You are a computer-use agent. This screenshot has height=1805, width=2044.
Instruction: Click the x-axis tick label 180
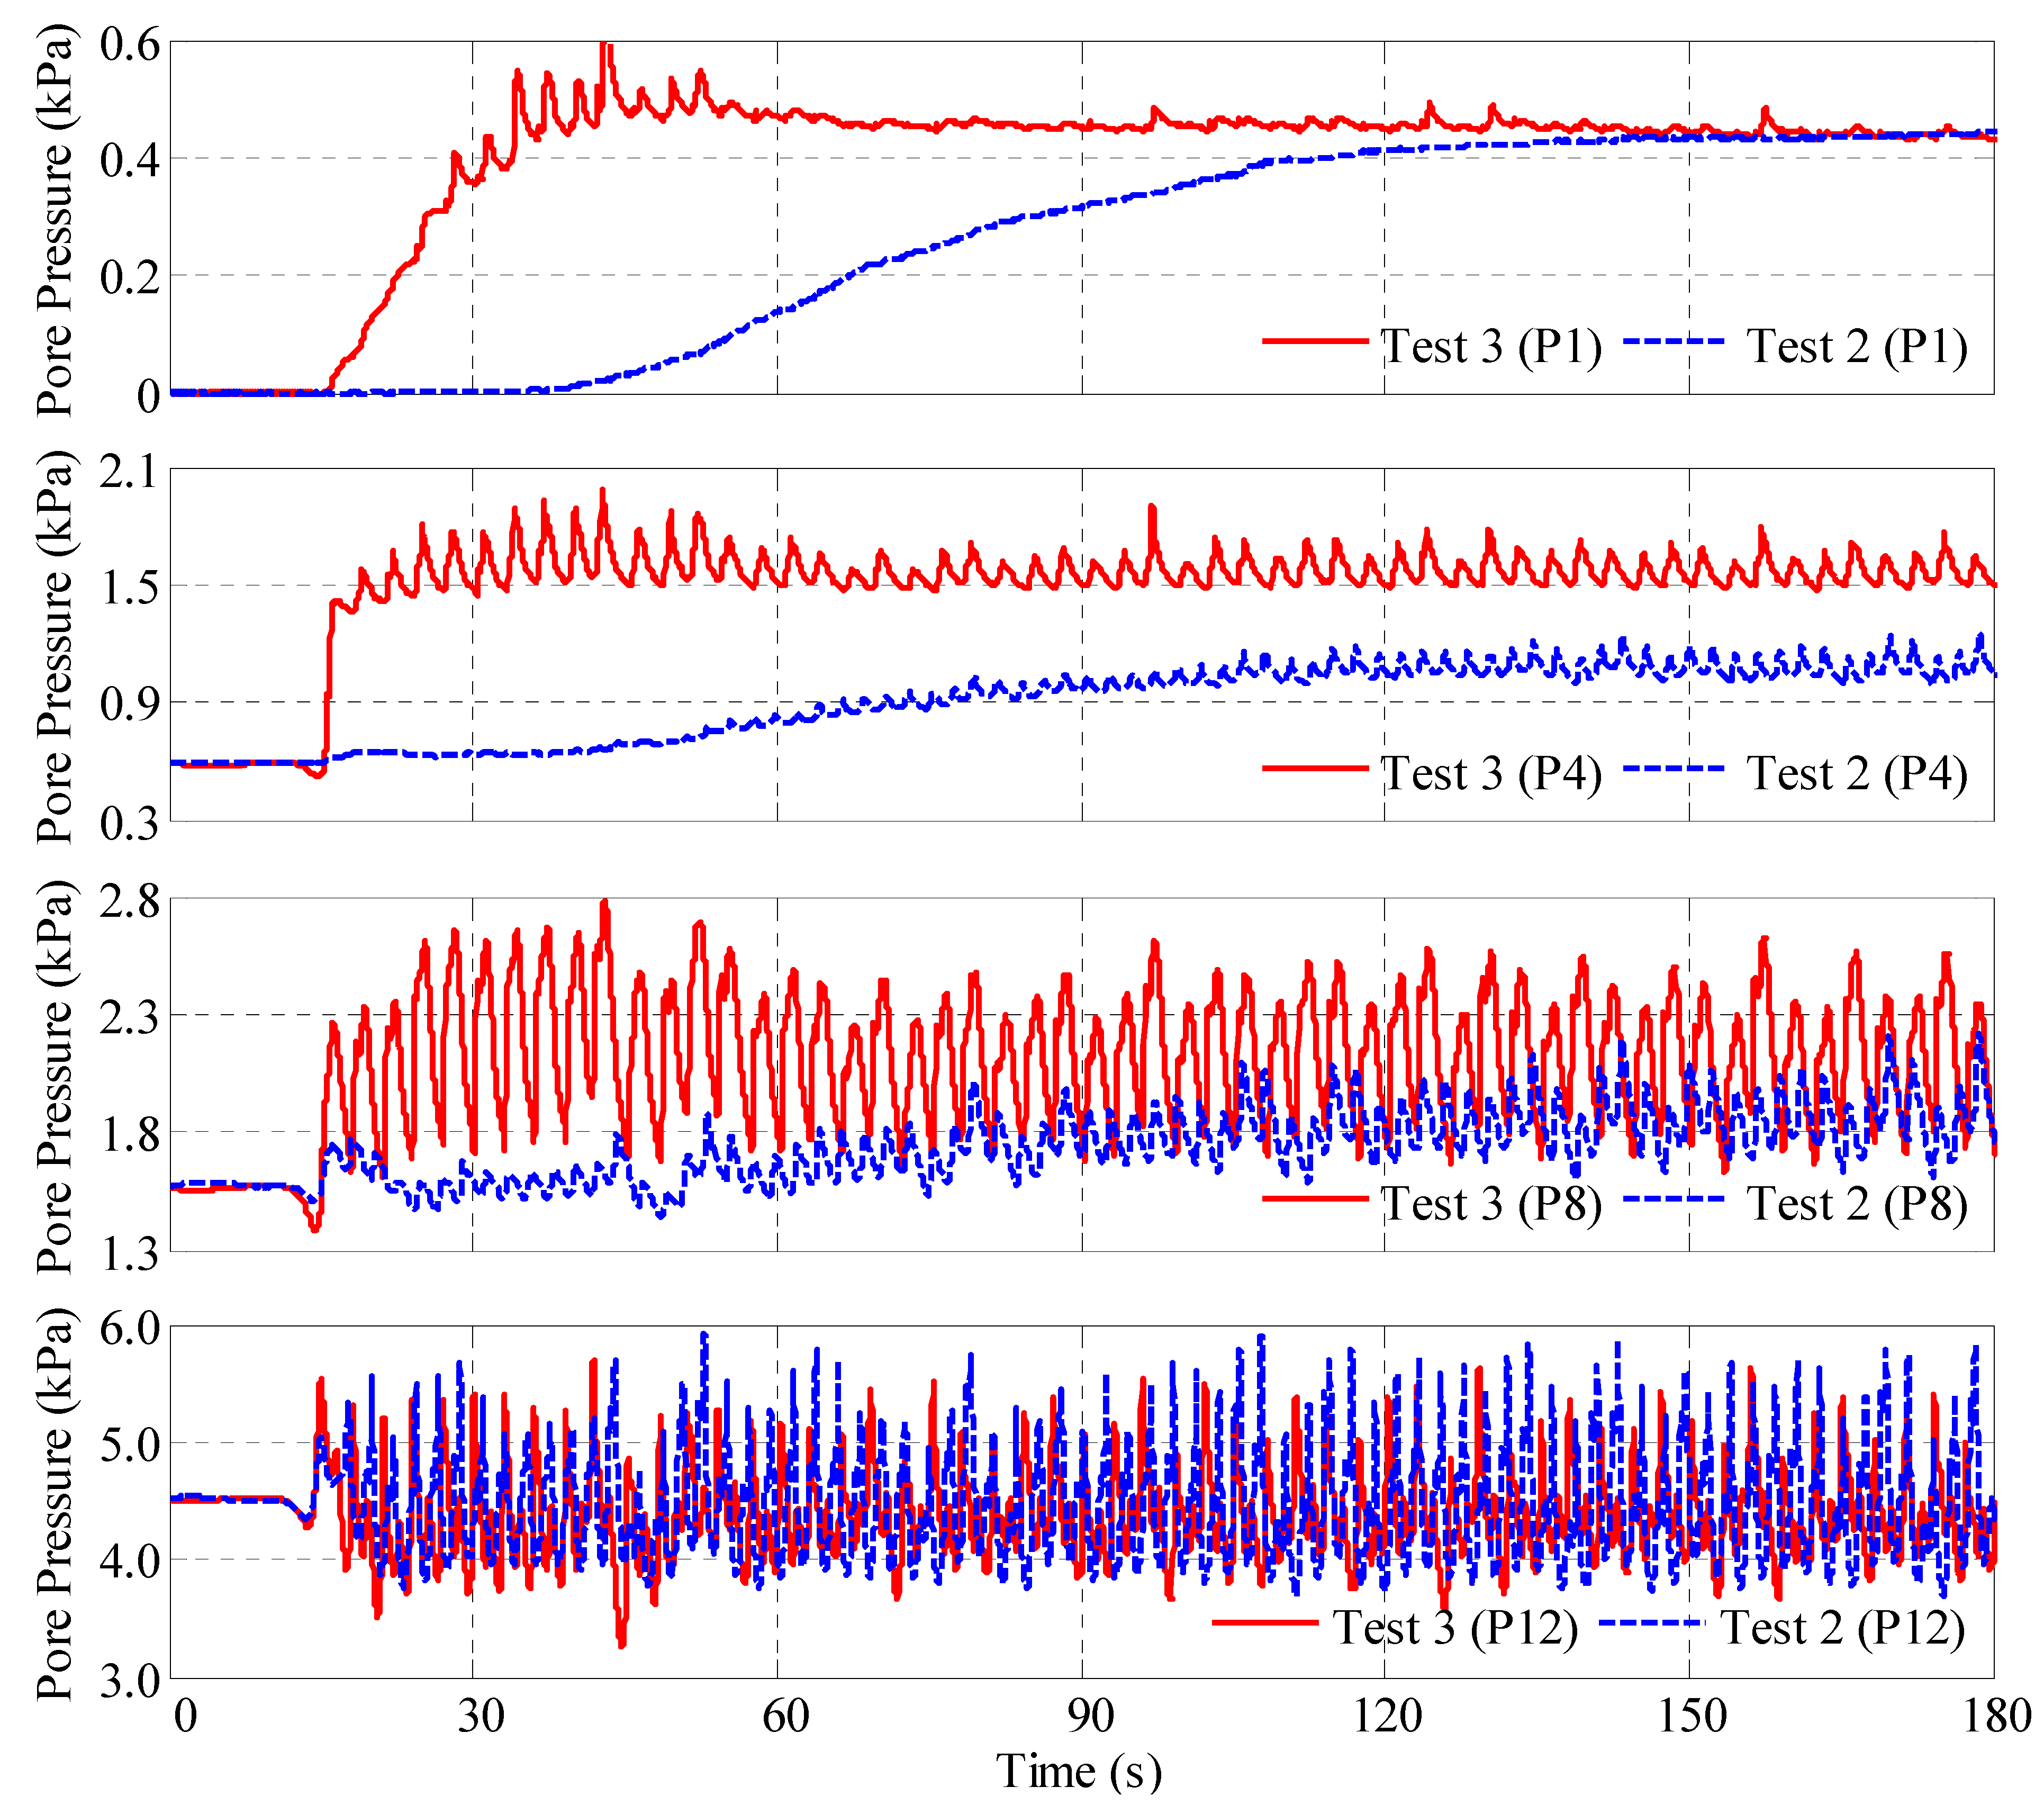pyautogui.click(x=1997, y=1716)
